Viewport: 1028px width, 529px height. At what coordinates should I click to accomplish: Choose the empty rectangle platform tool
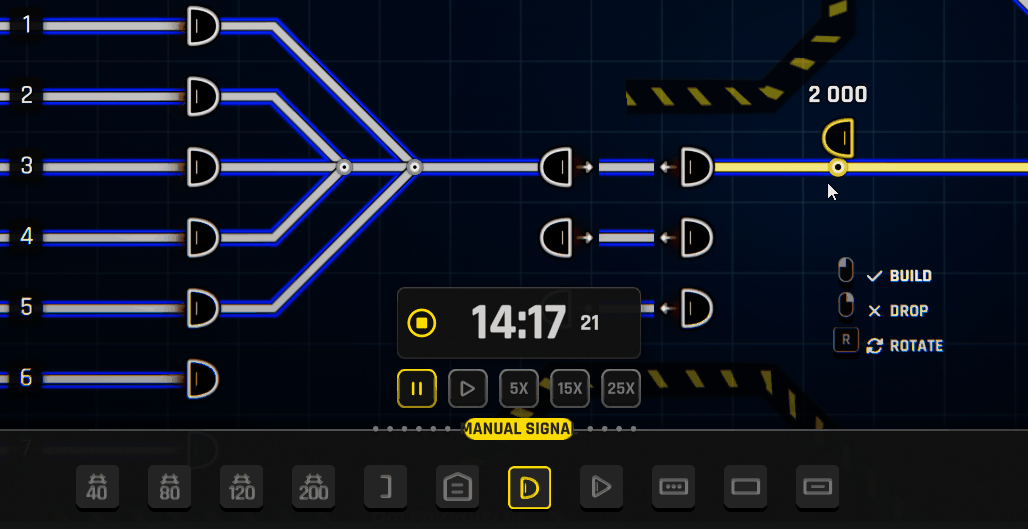click(x=746, y=487)
